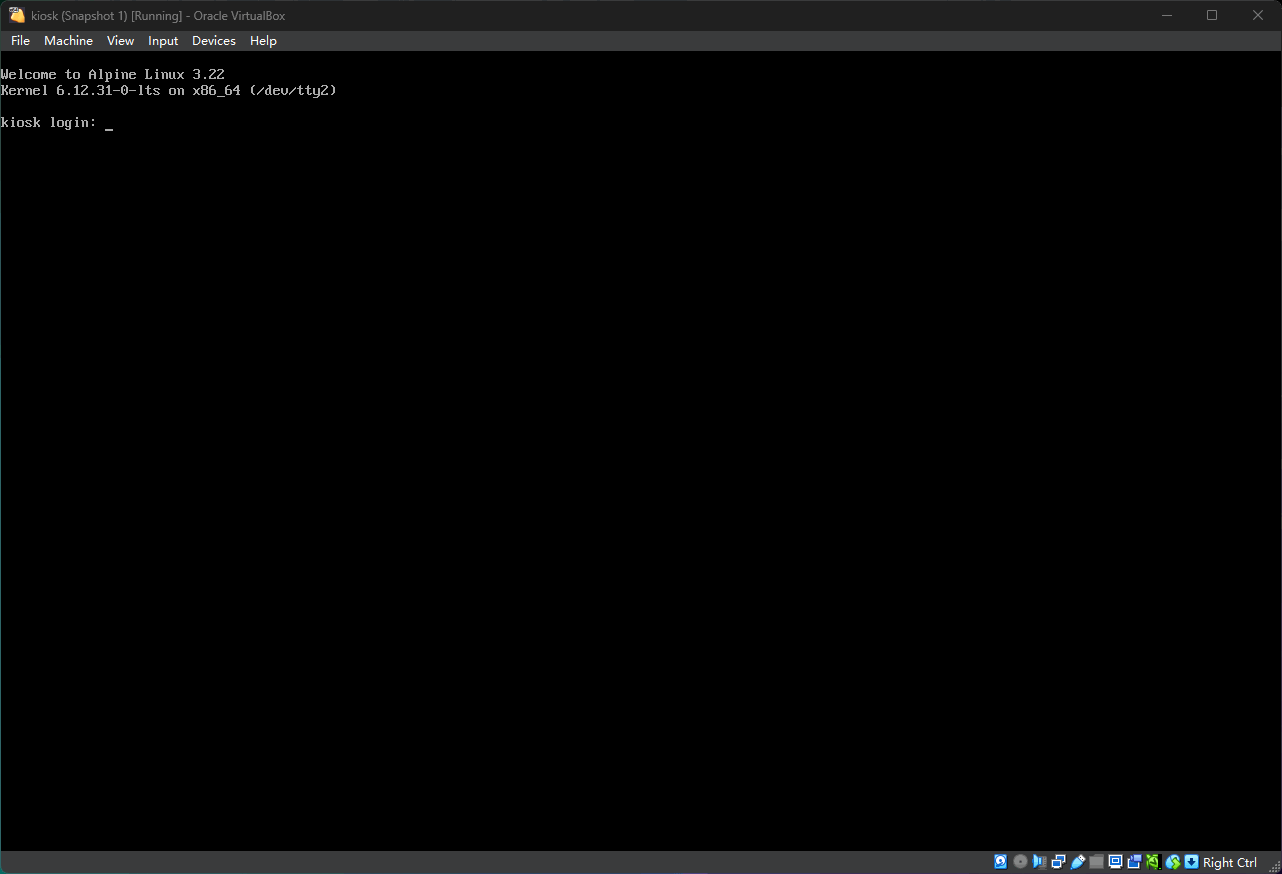Close the VirtualBox kiosk window
1282x874 pixels.
1258,15
